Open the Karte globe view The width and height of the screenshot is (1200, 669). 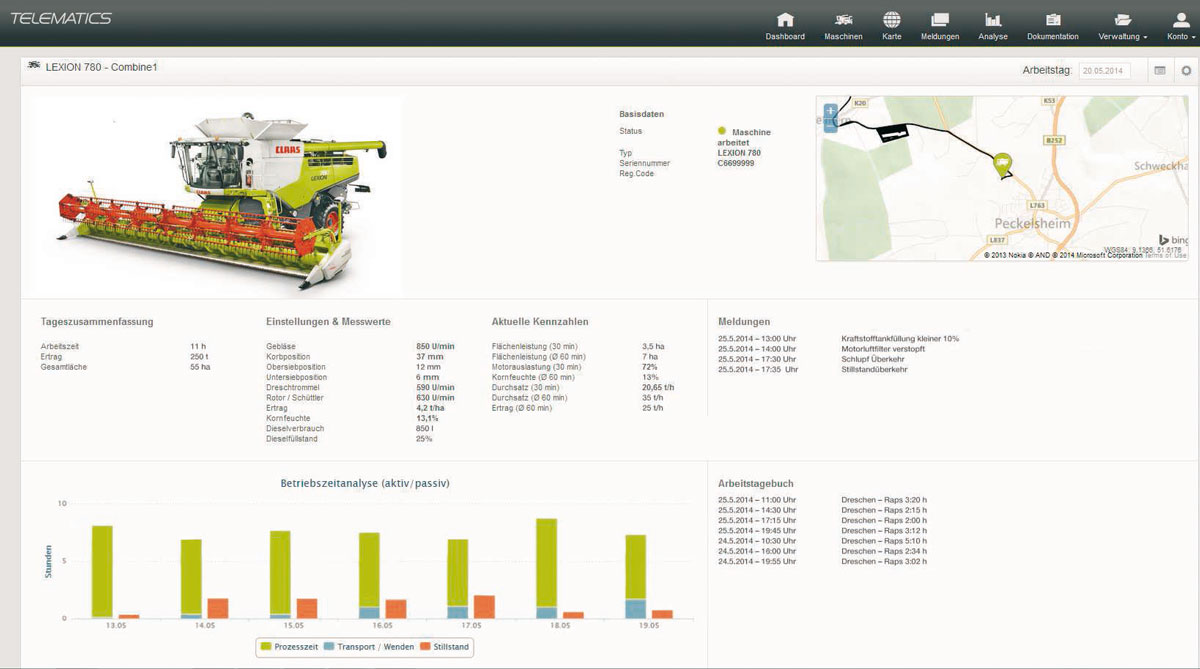coord(892,26)
